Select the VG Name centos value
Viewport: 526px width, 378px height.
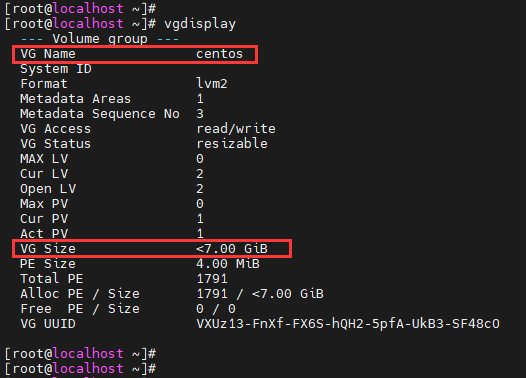coord(219,54)
